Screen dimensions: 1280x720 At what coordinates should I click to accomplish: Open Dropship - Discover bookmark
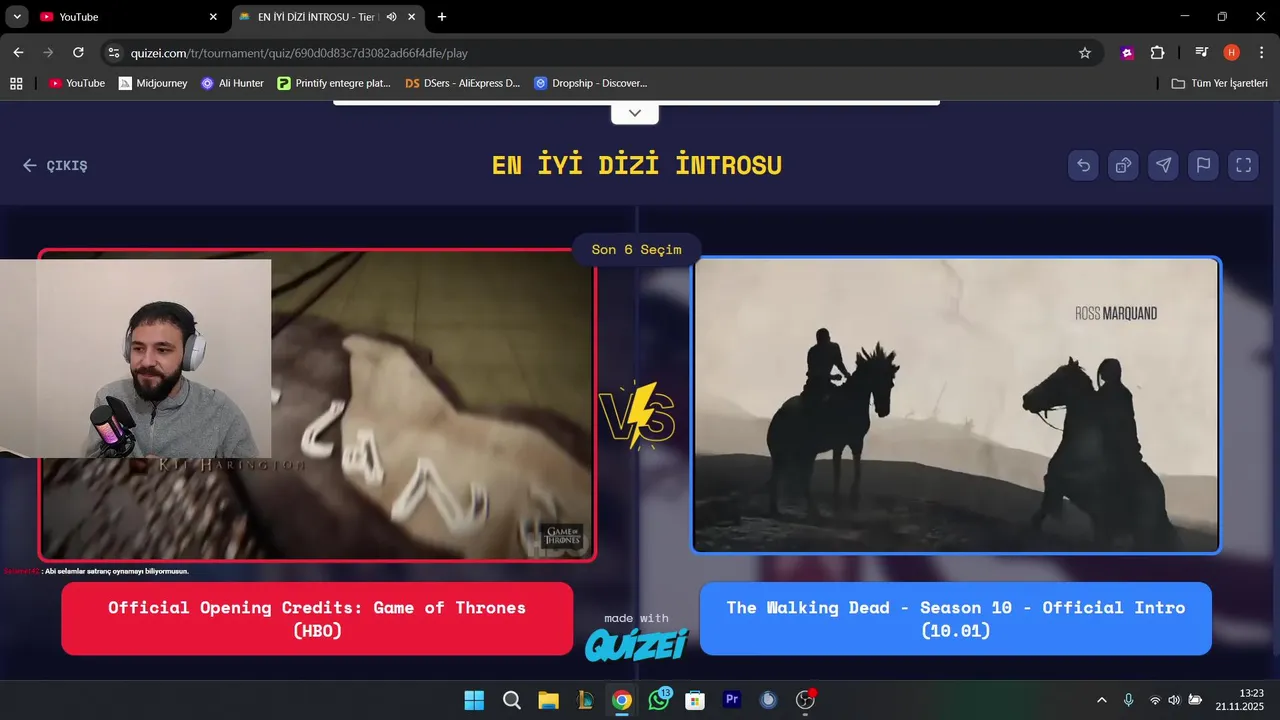coord(591,83)
